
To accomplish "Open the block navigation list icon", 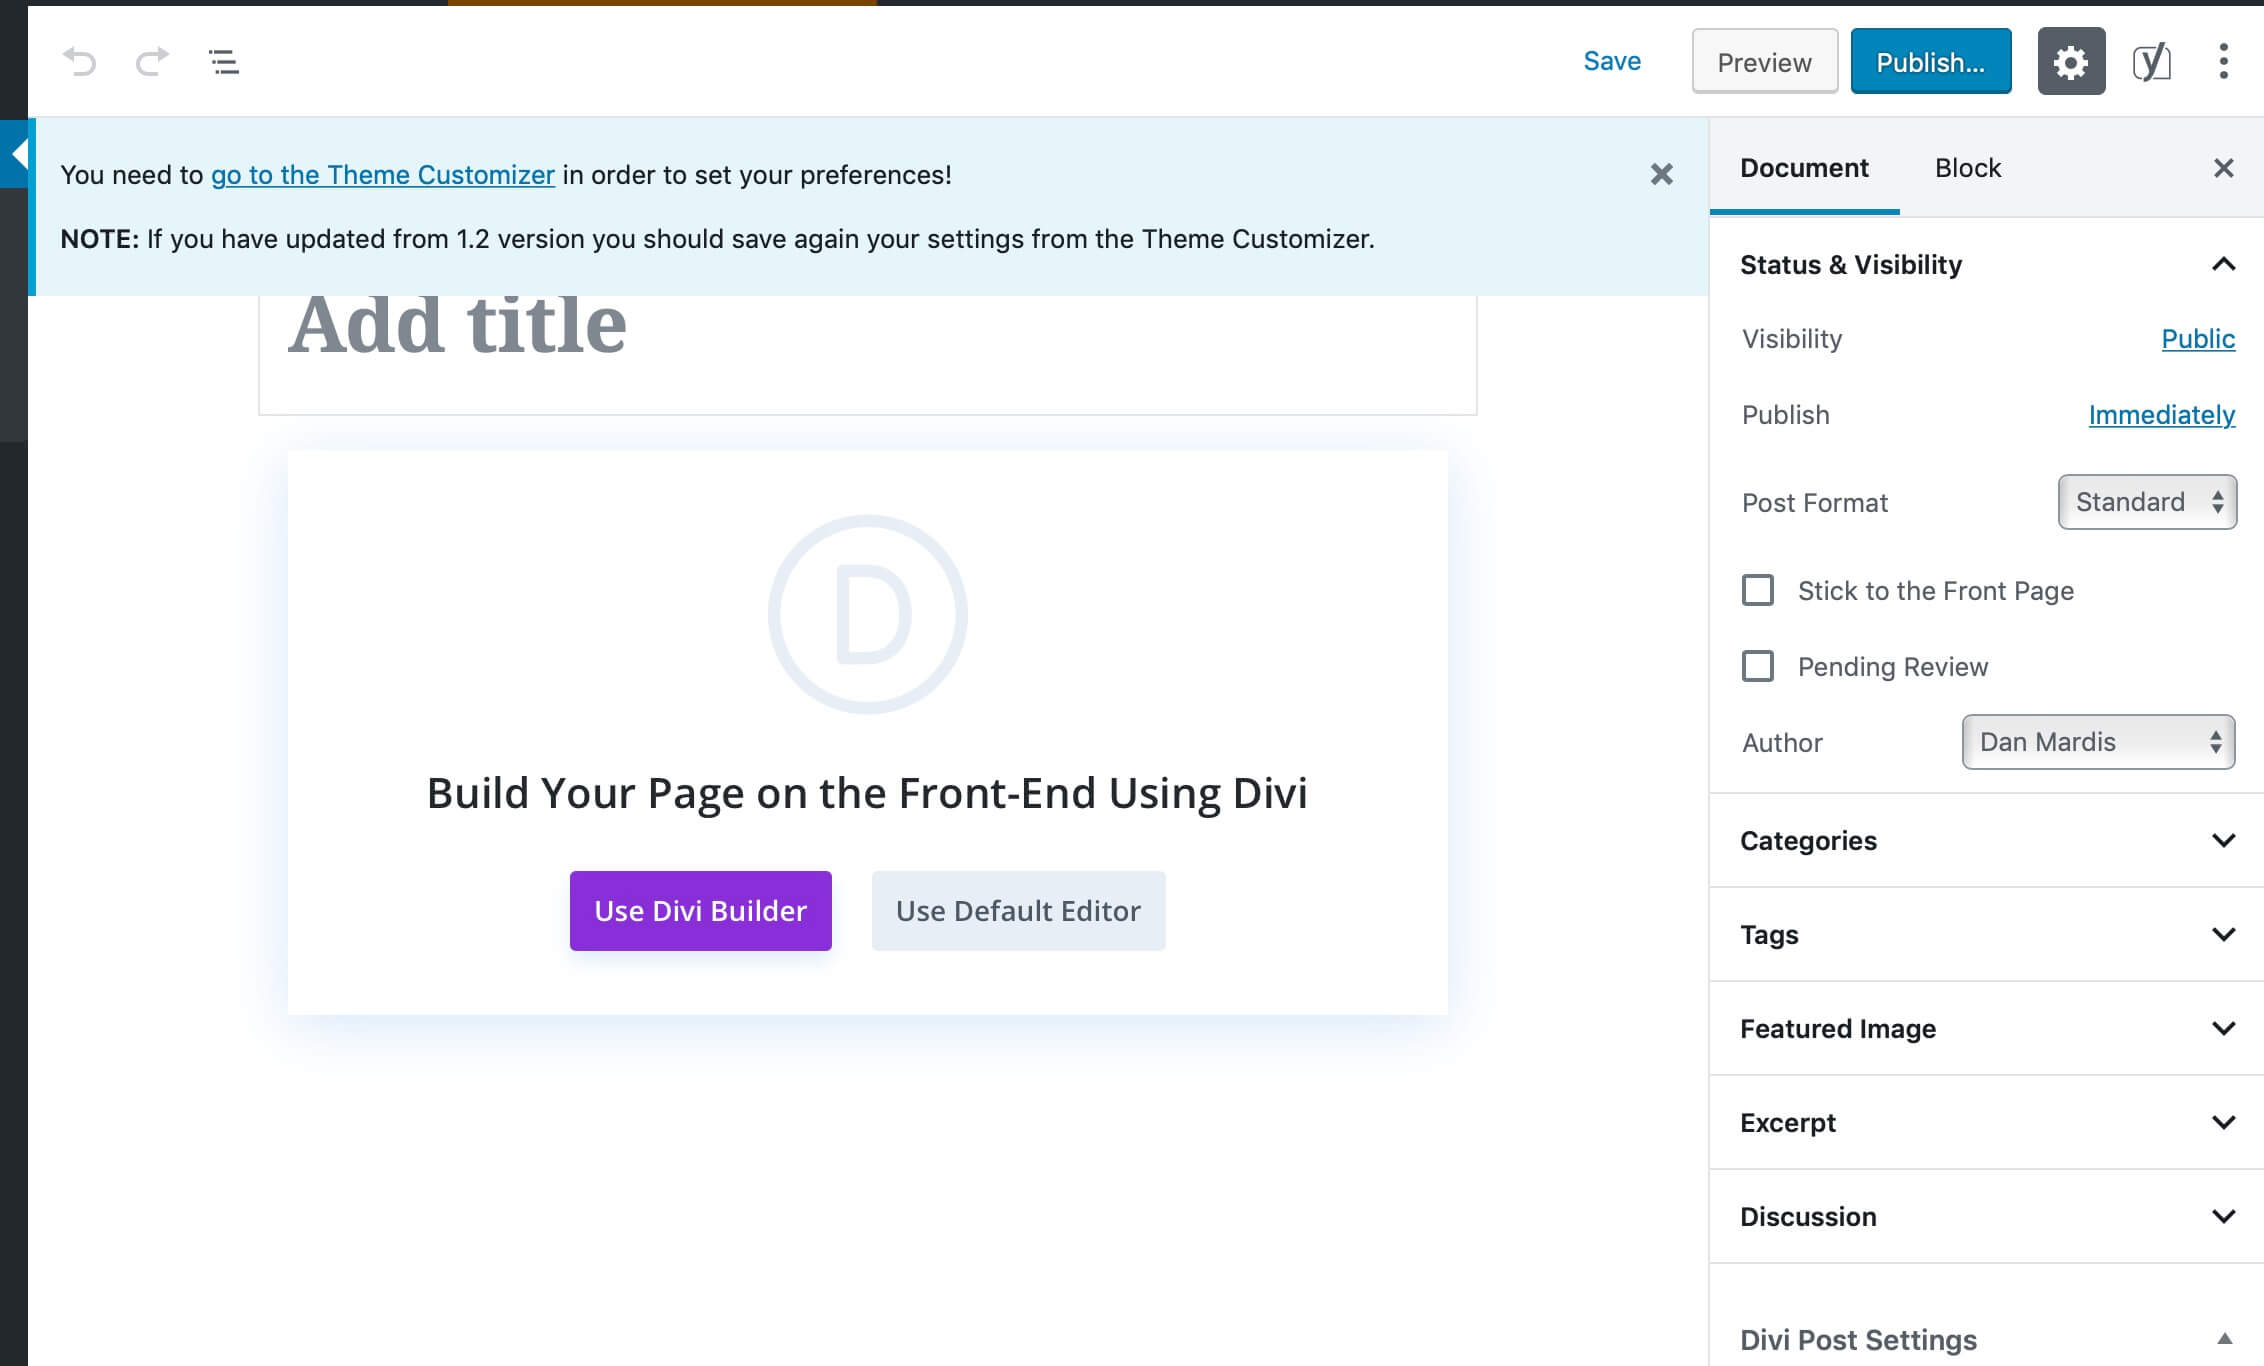I will (x=224, y=62).
